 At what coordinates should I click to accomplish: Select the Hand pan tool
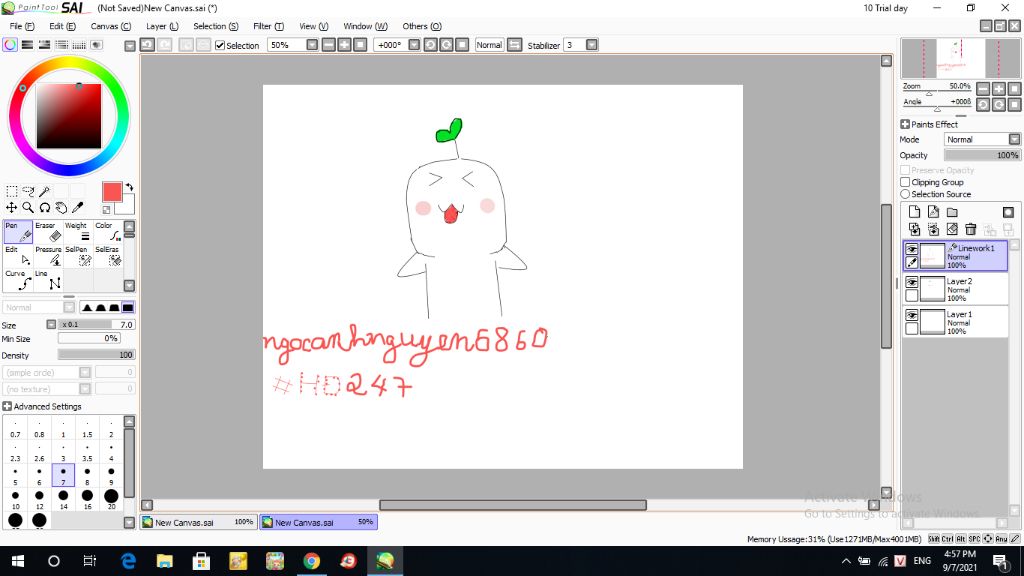point(61,208)
